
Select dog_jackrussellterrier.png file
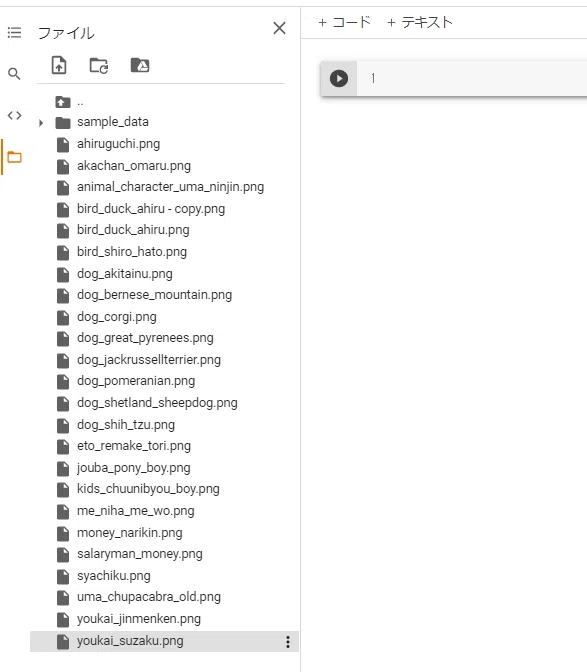pyautogui.click(x=149, y=360)
